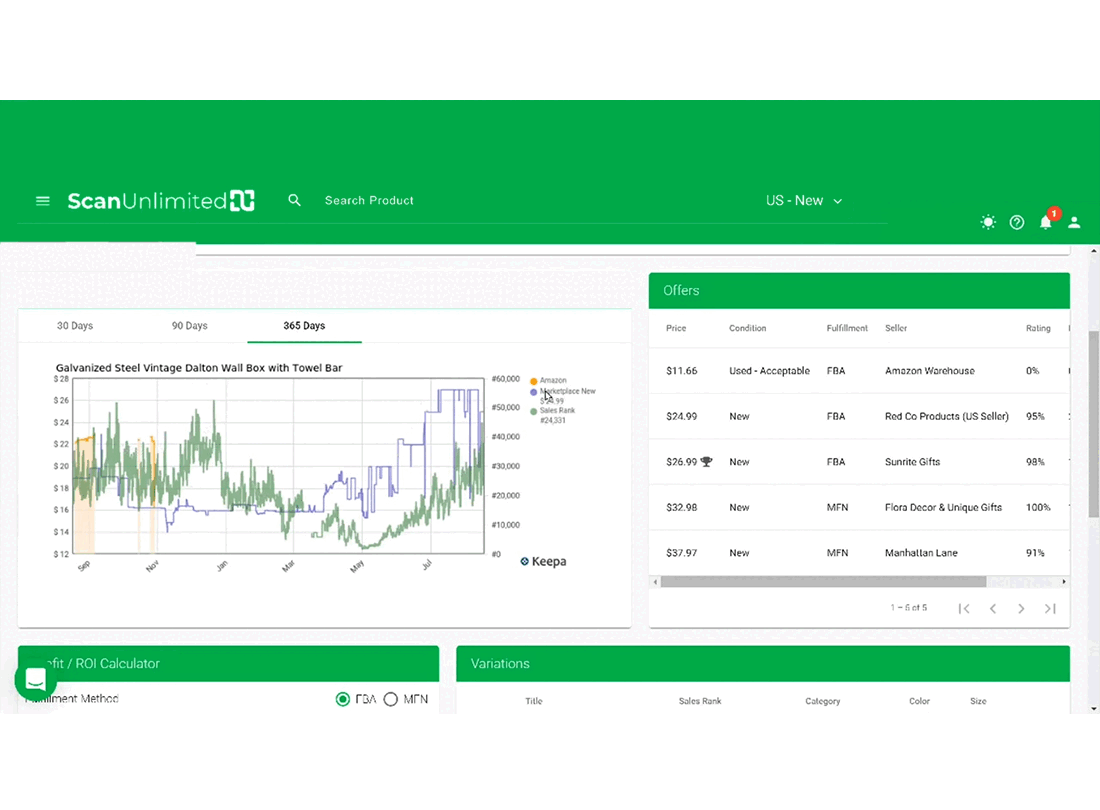Select the 365 Days chart tab
Image resolution: width=1100 pixels, height=810 pixels.
(304, 325)
